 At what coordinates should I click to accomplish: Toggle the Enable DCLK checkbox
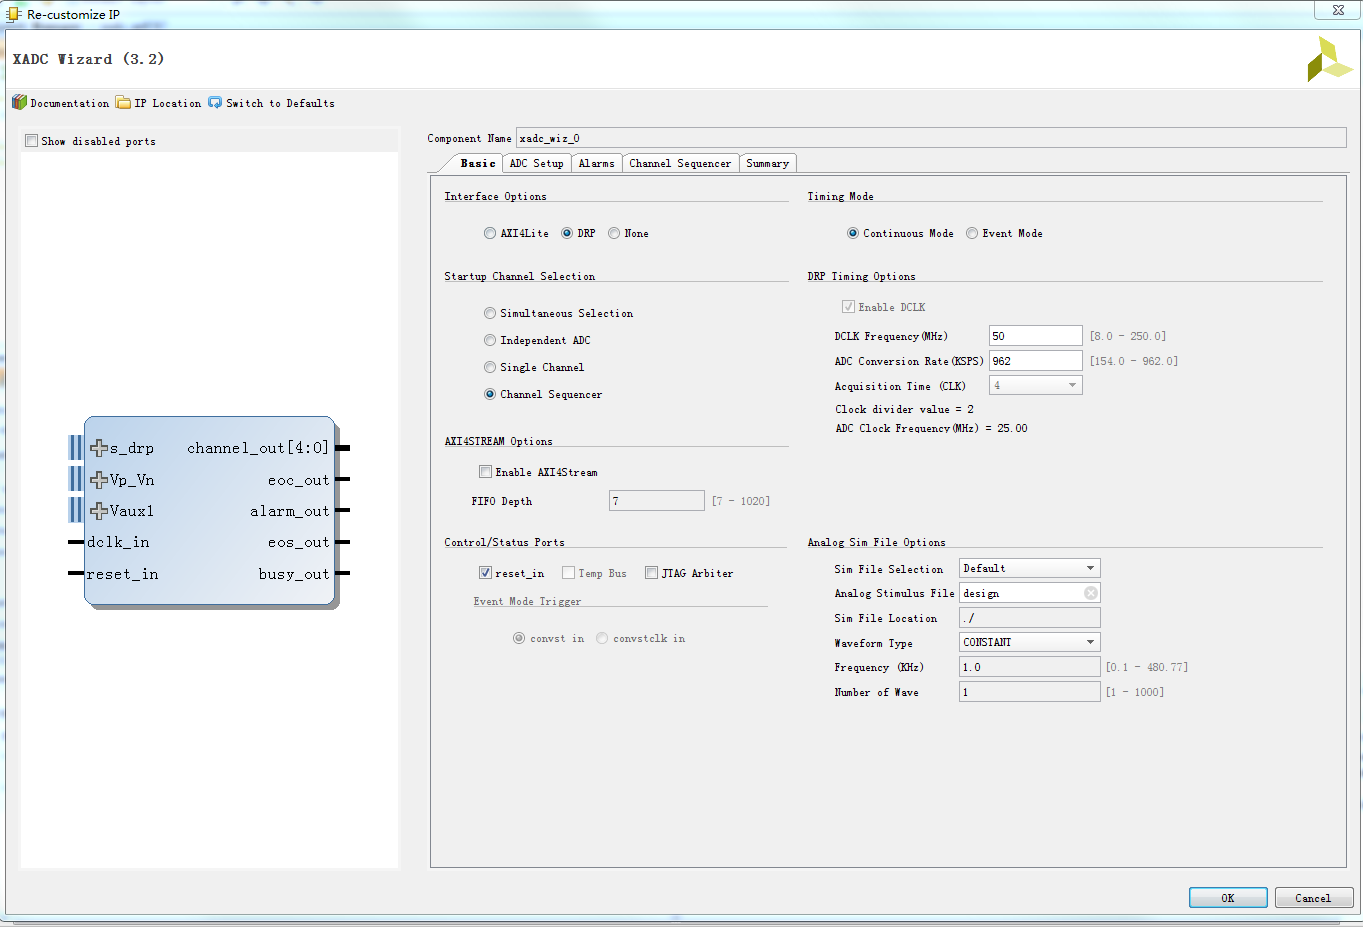(x=848, y=307)
